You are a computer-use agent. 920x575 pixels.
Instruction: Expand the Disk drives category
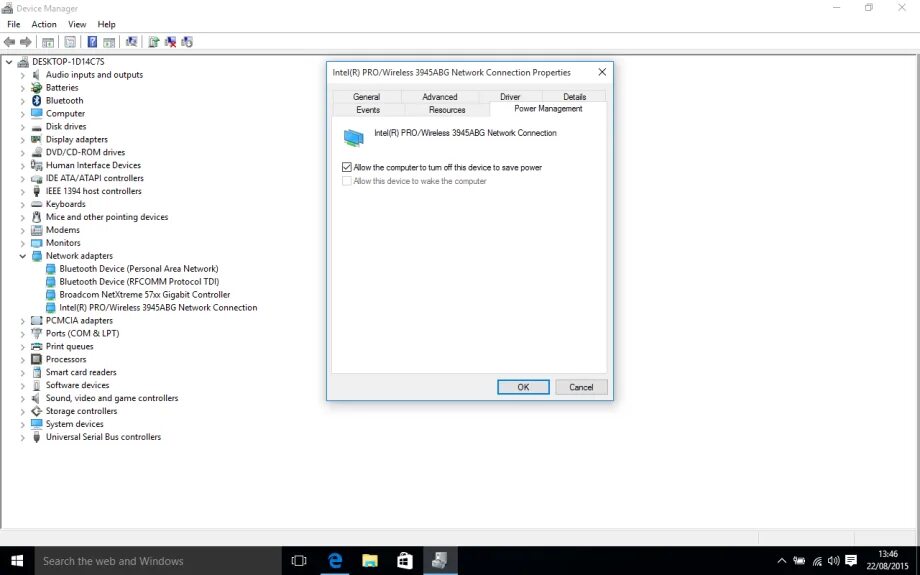click(22, 127)
